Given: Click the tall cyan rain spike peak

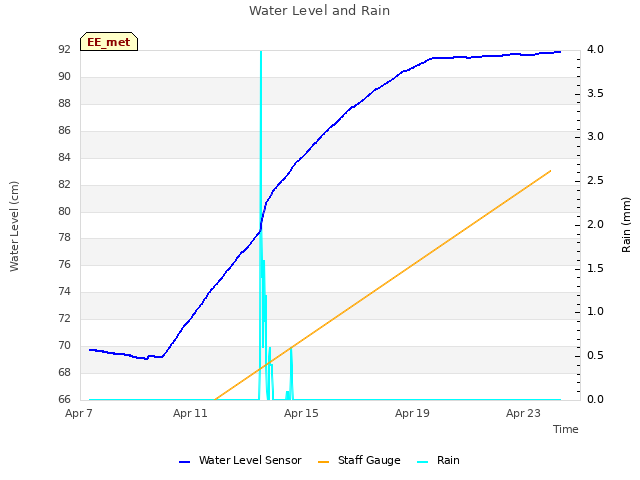Looking at the screenshot, I should 261,52.
